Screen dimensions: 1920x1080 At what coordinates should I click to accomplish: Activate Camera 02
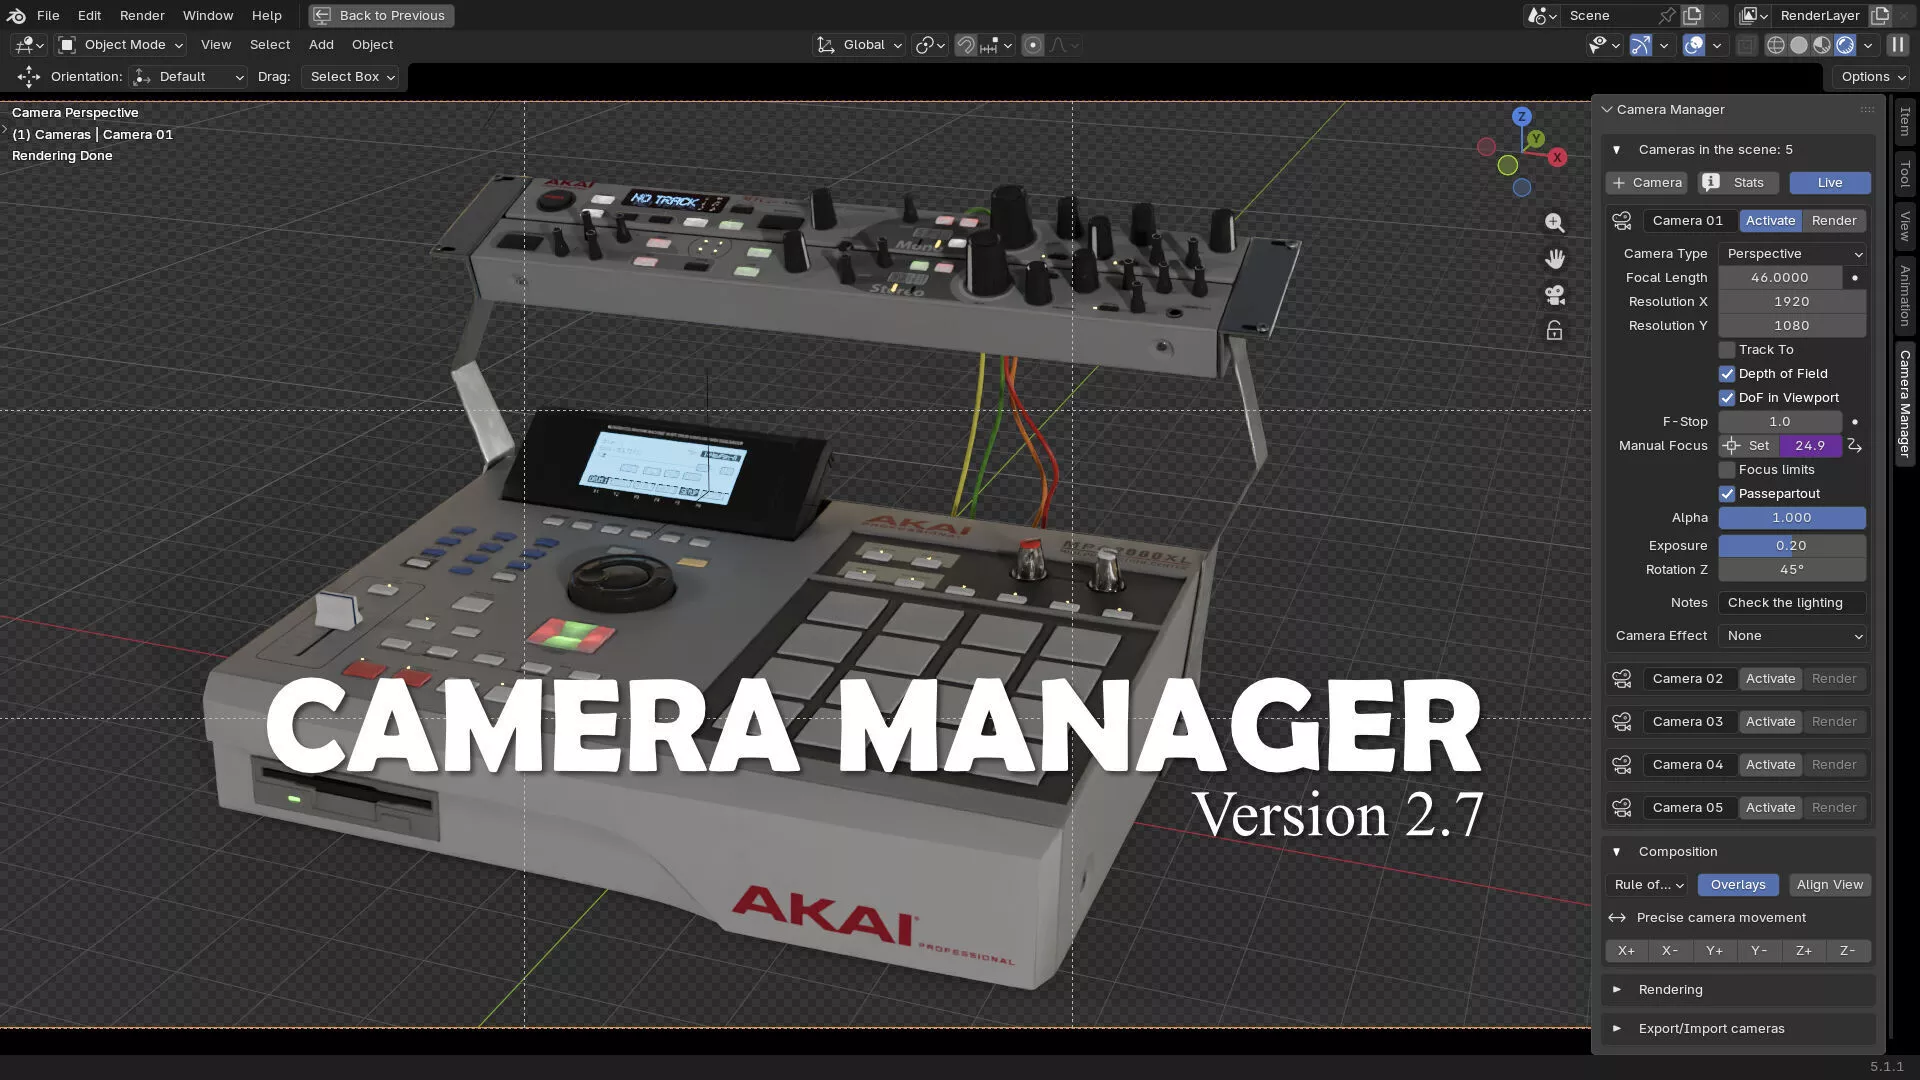tap(1770, 679)
